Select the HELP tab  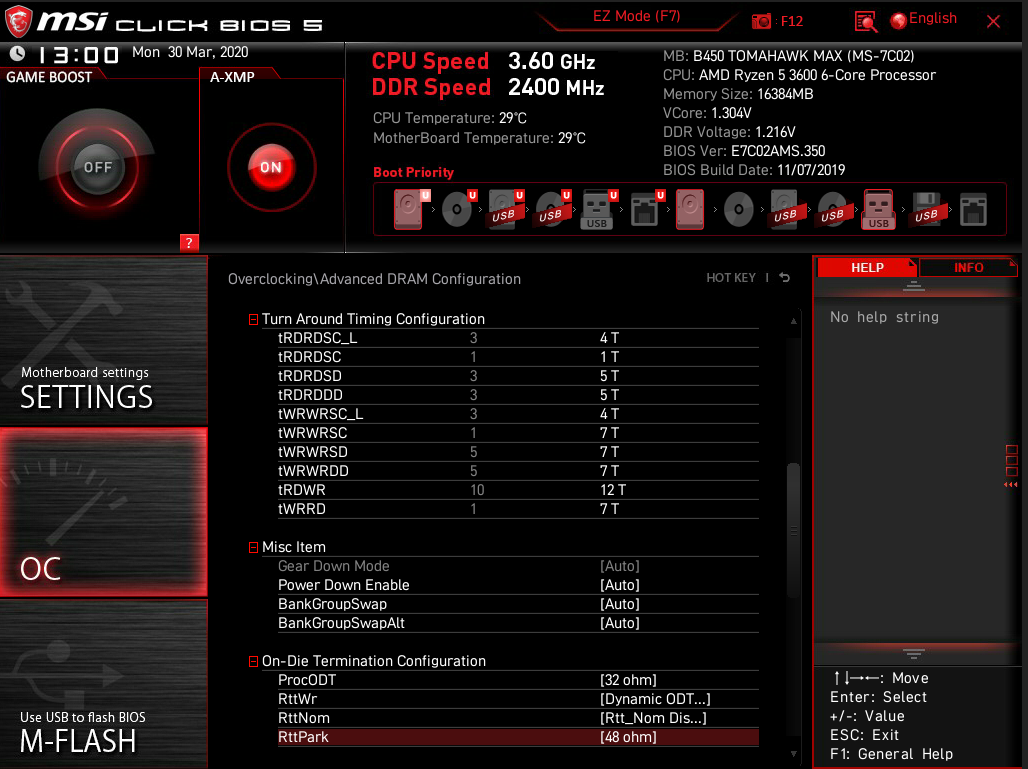click(x=867, y=267)
